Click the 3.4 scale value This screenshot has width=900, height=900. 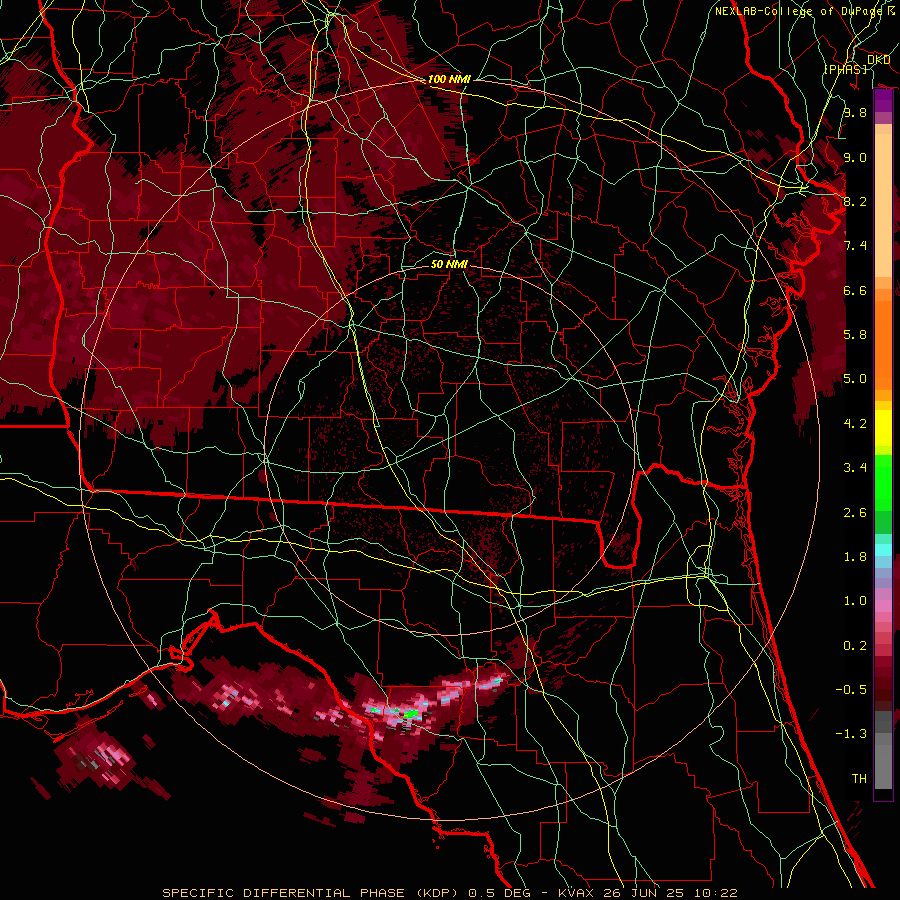(x=855, y=468)
